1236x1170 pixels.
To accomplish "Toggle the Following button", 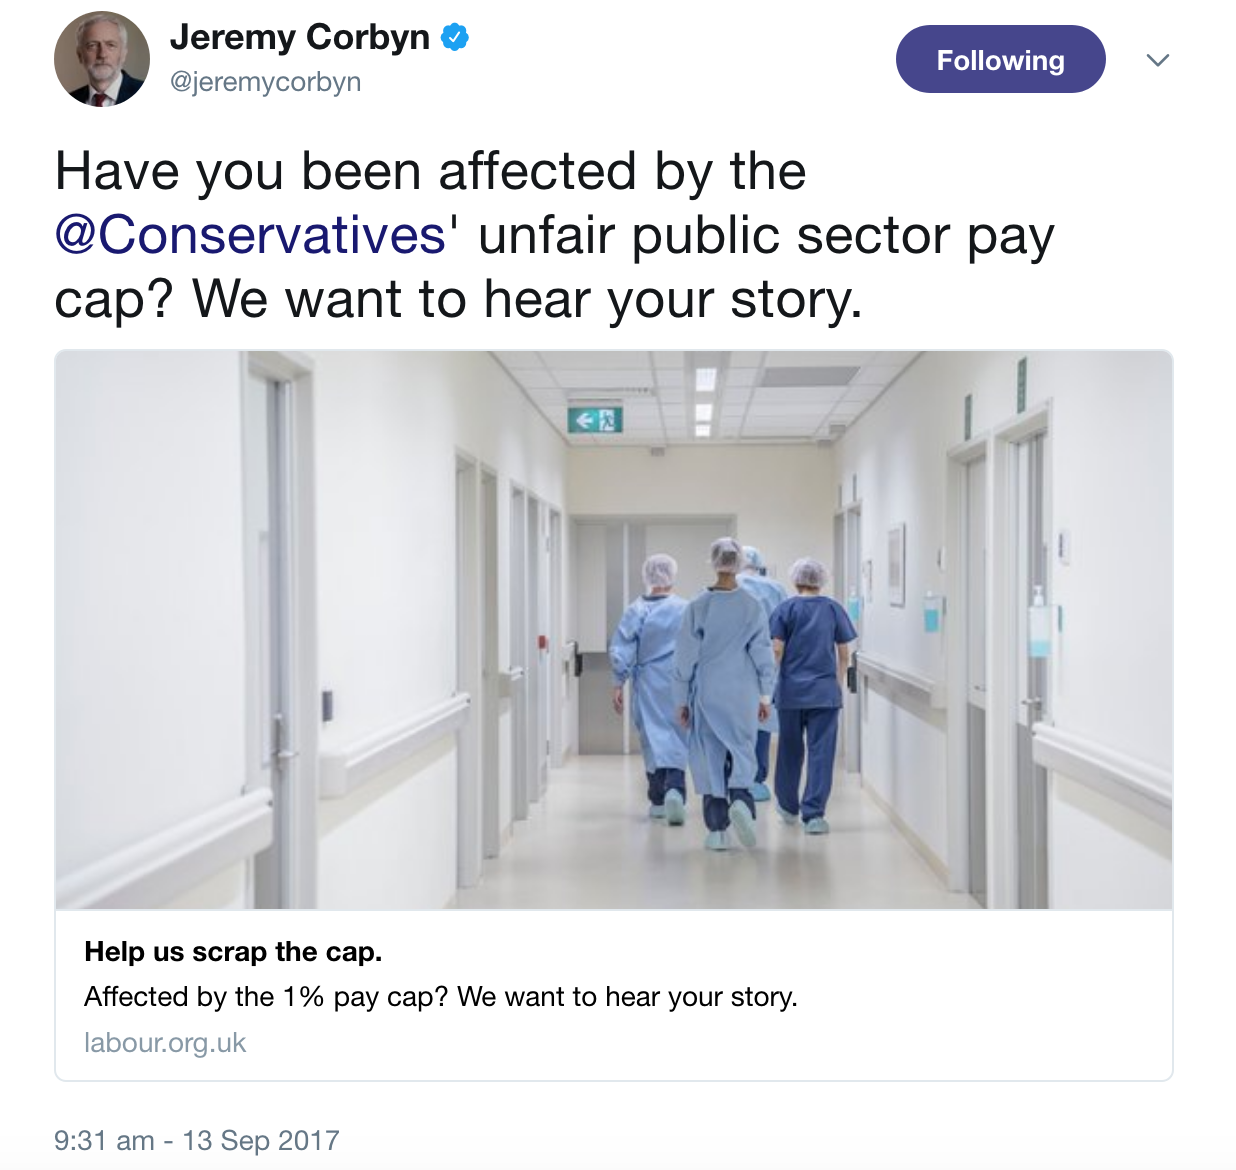I will click(1000, 59).
